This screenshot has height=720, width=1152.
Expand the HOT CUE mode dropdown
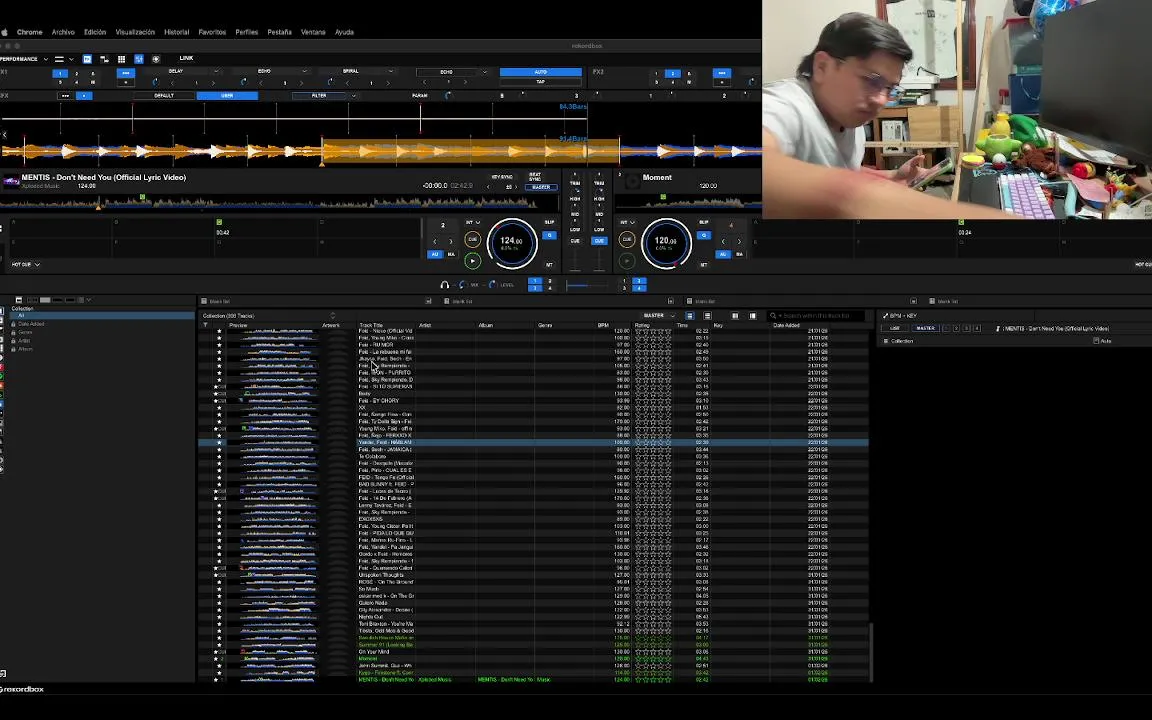coord(25,264)
